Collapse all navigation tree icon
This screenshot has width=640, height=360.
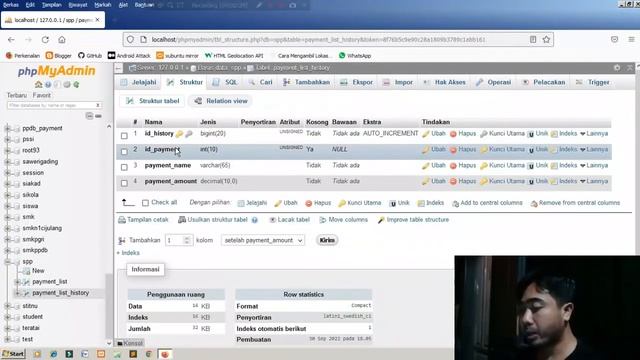89,116
